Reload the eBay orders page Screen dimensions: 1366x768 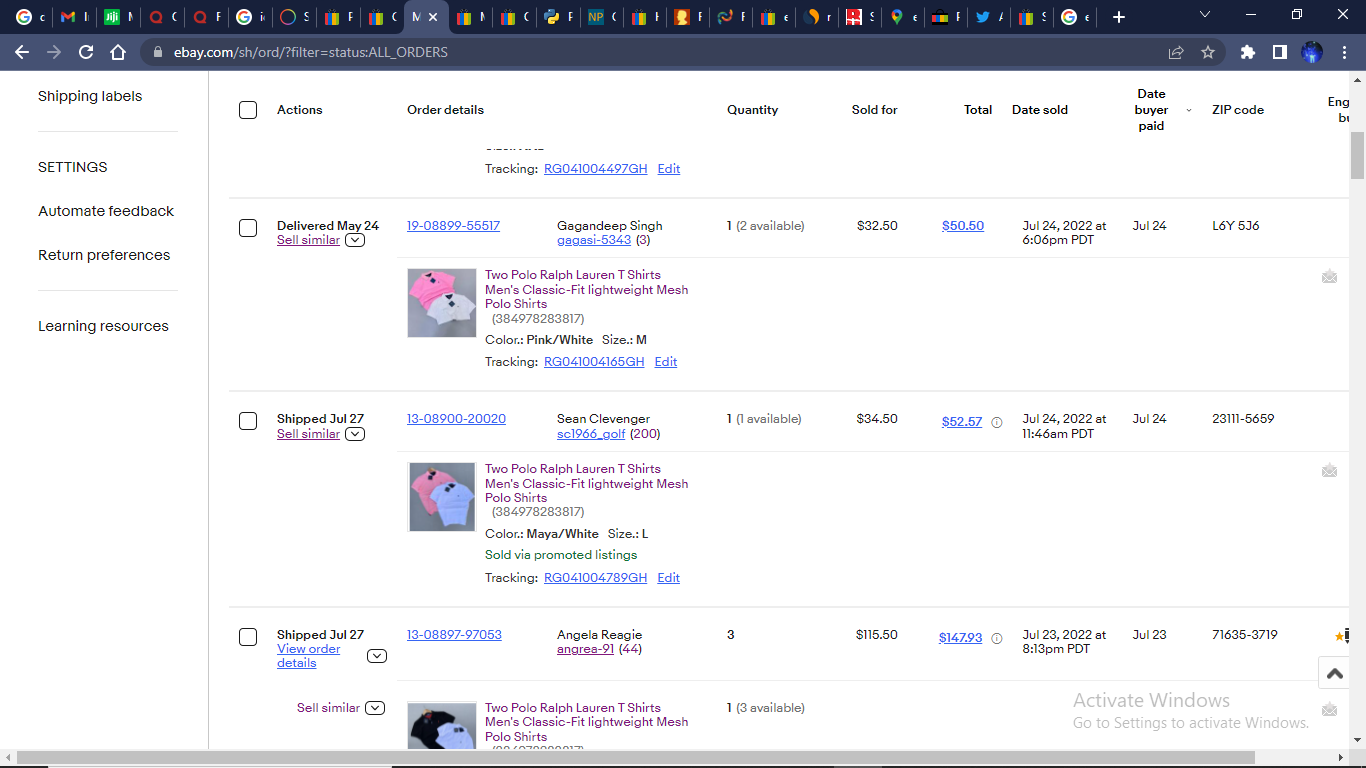click(x=86, y=52)
